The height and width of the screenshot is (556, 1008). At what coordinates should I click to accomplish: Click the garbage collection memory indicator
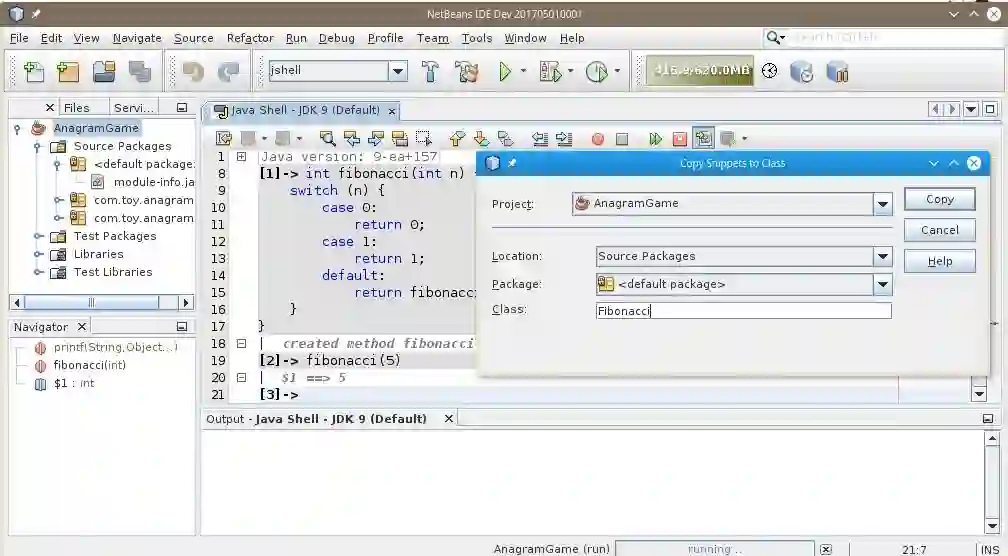pyautogui.click(x=700, y=70)
